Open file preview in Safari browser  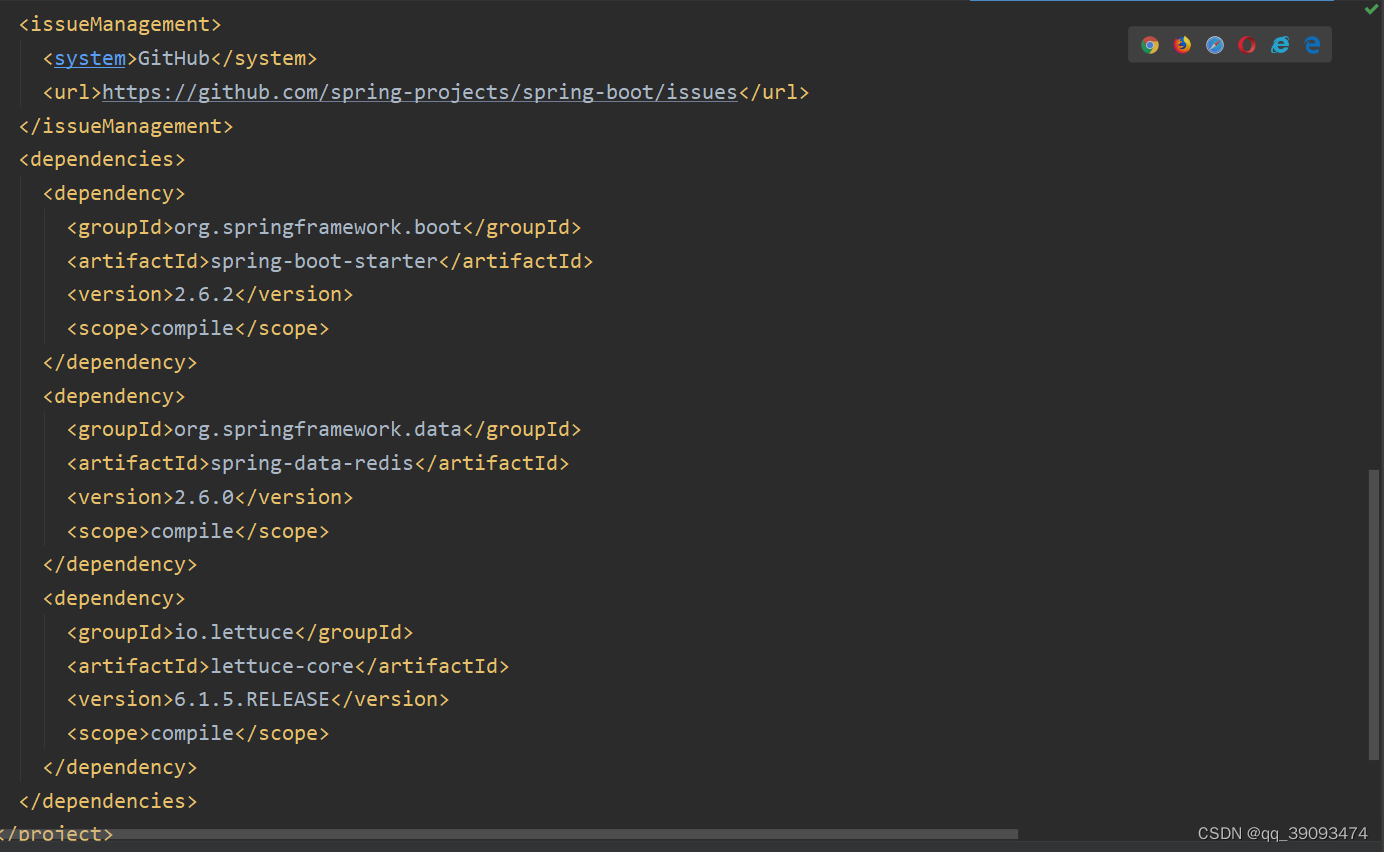tap(1215, 45)
